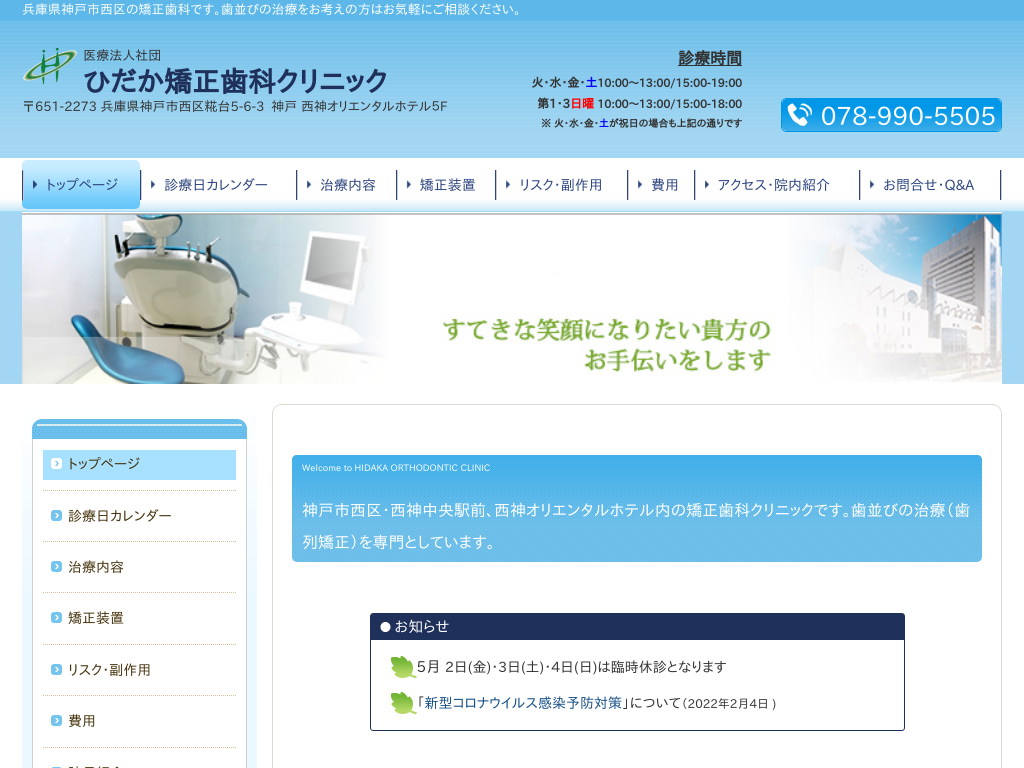Click the お知らせ header bar

click(x=637, y=627)
